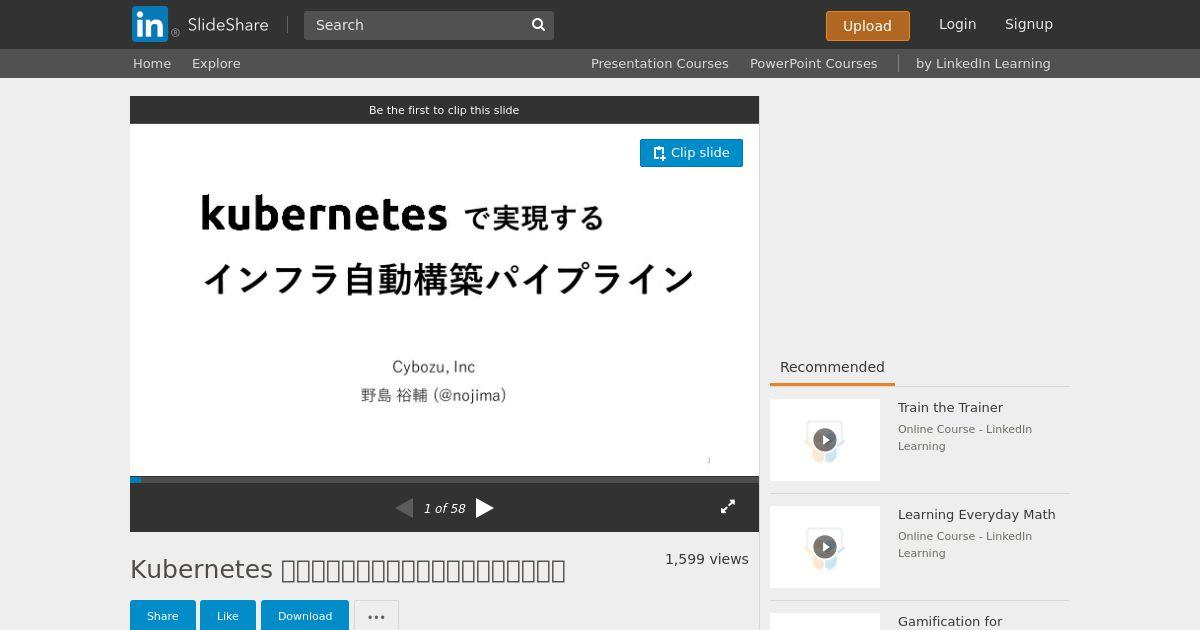The width and height of the screenshot is (1200, 630).
Task: Click by LinkedIn Learning link
Action: tap(983, 63)
